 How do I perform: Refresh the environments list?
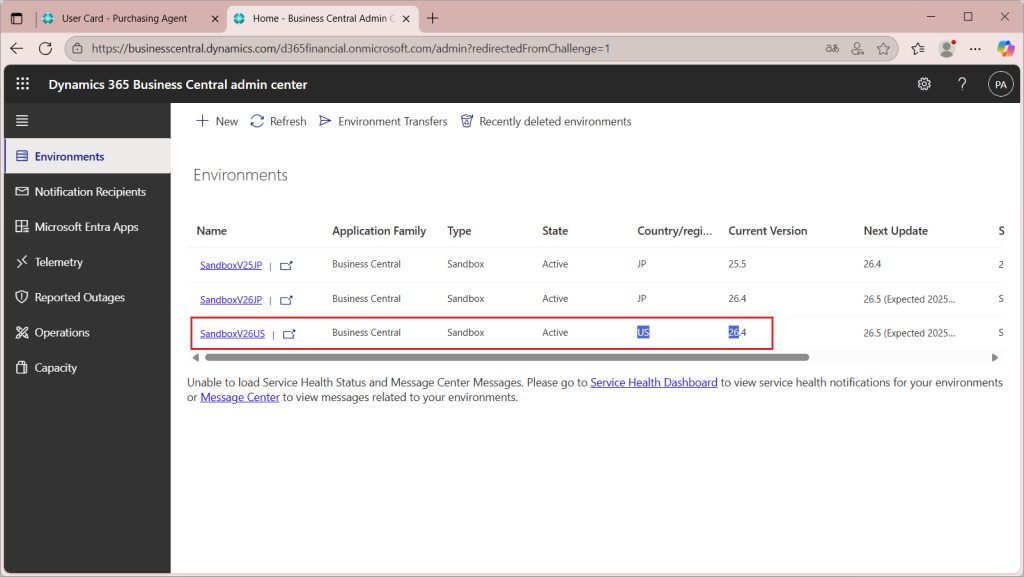[278, 121]
